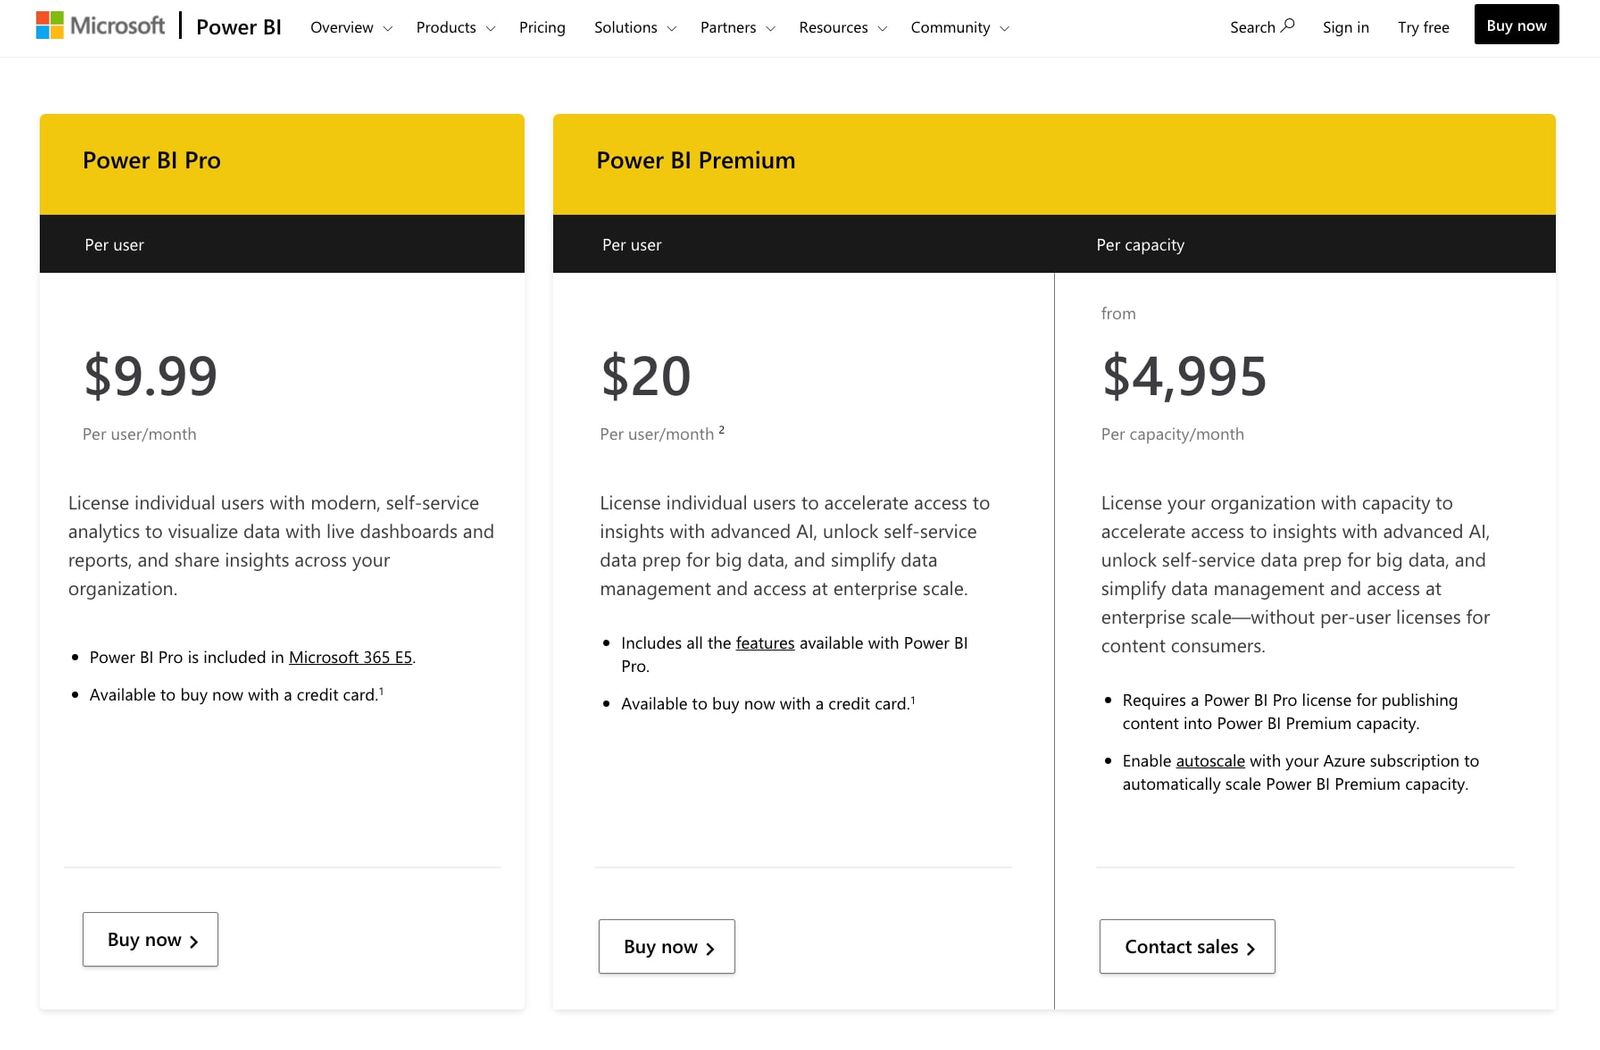Select the Per user tab under Power BI Premium
The image size is (1600, 1050).
(631, 244)
